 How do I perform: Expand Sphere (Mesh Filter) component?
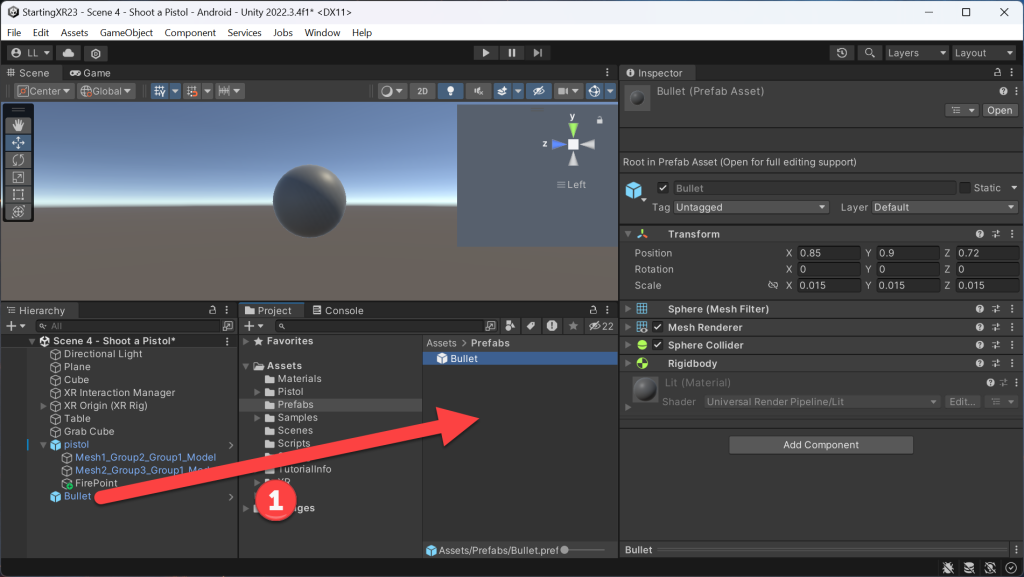coord(628,309)
